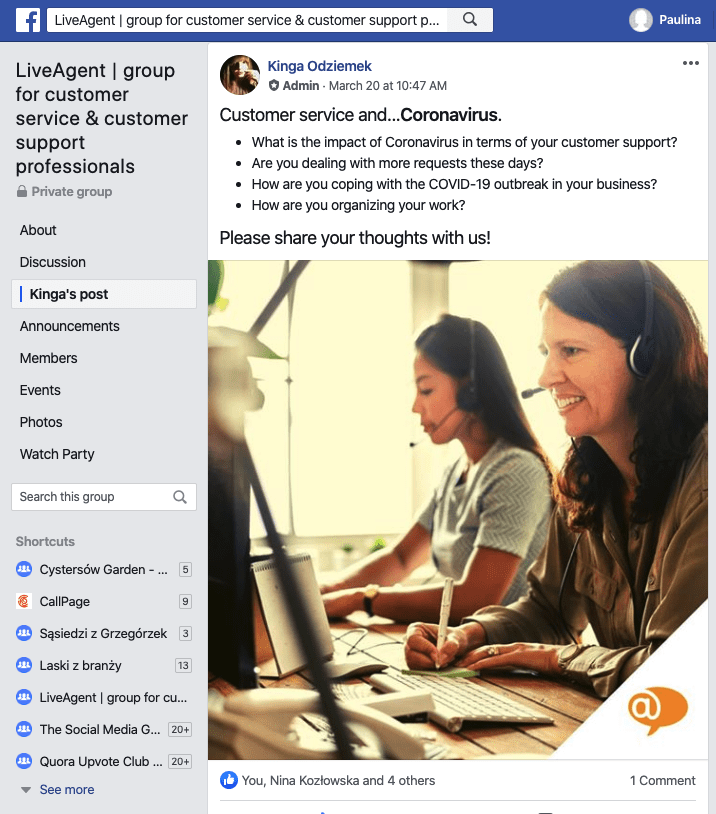The height and width of the screenshot is (814, 716).
Task: Open the About section
Action: [x=38, y=230]
